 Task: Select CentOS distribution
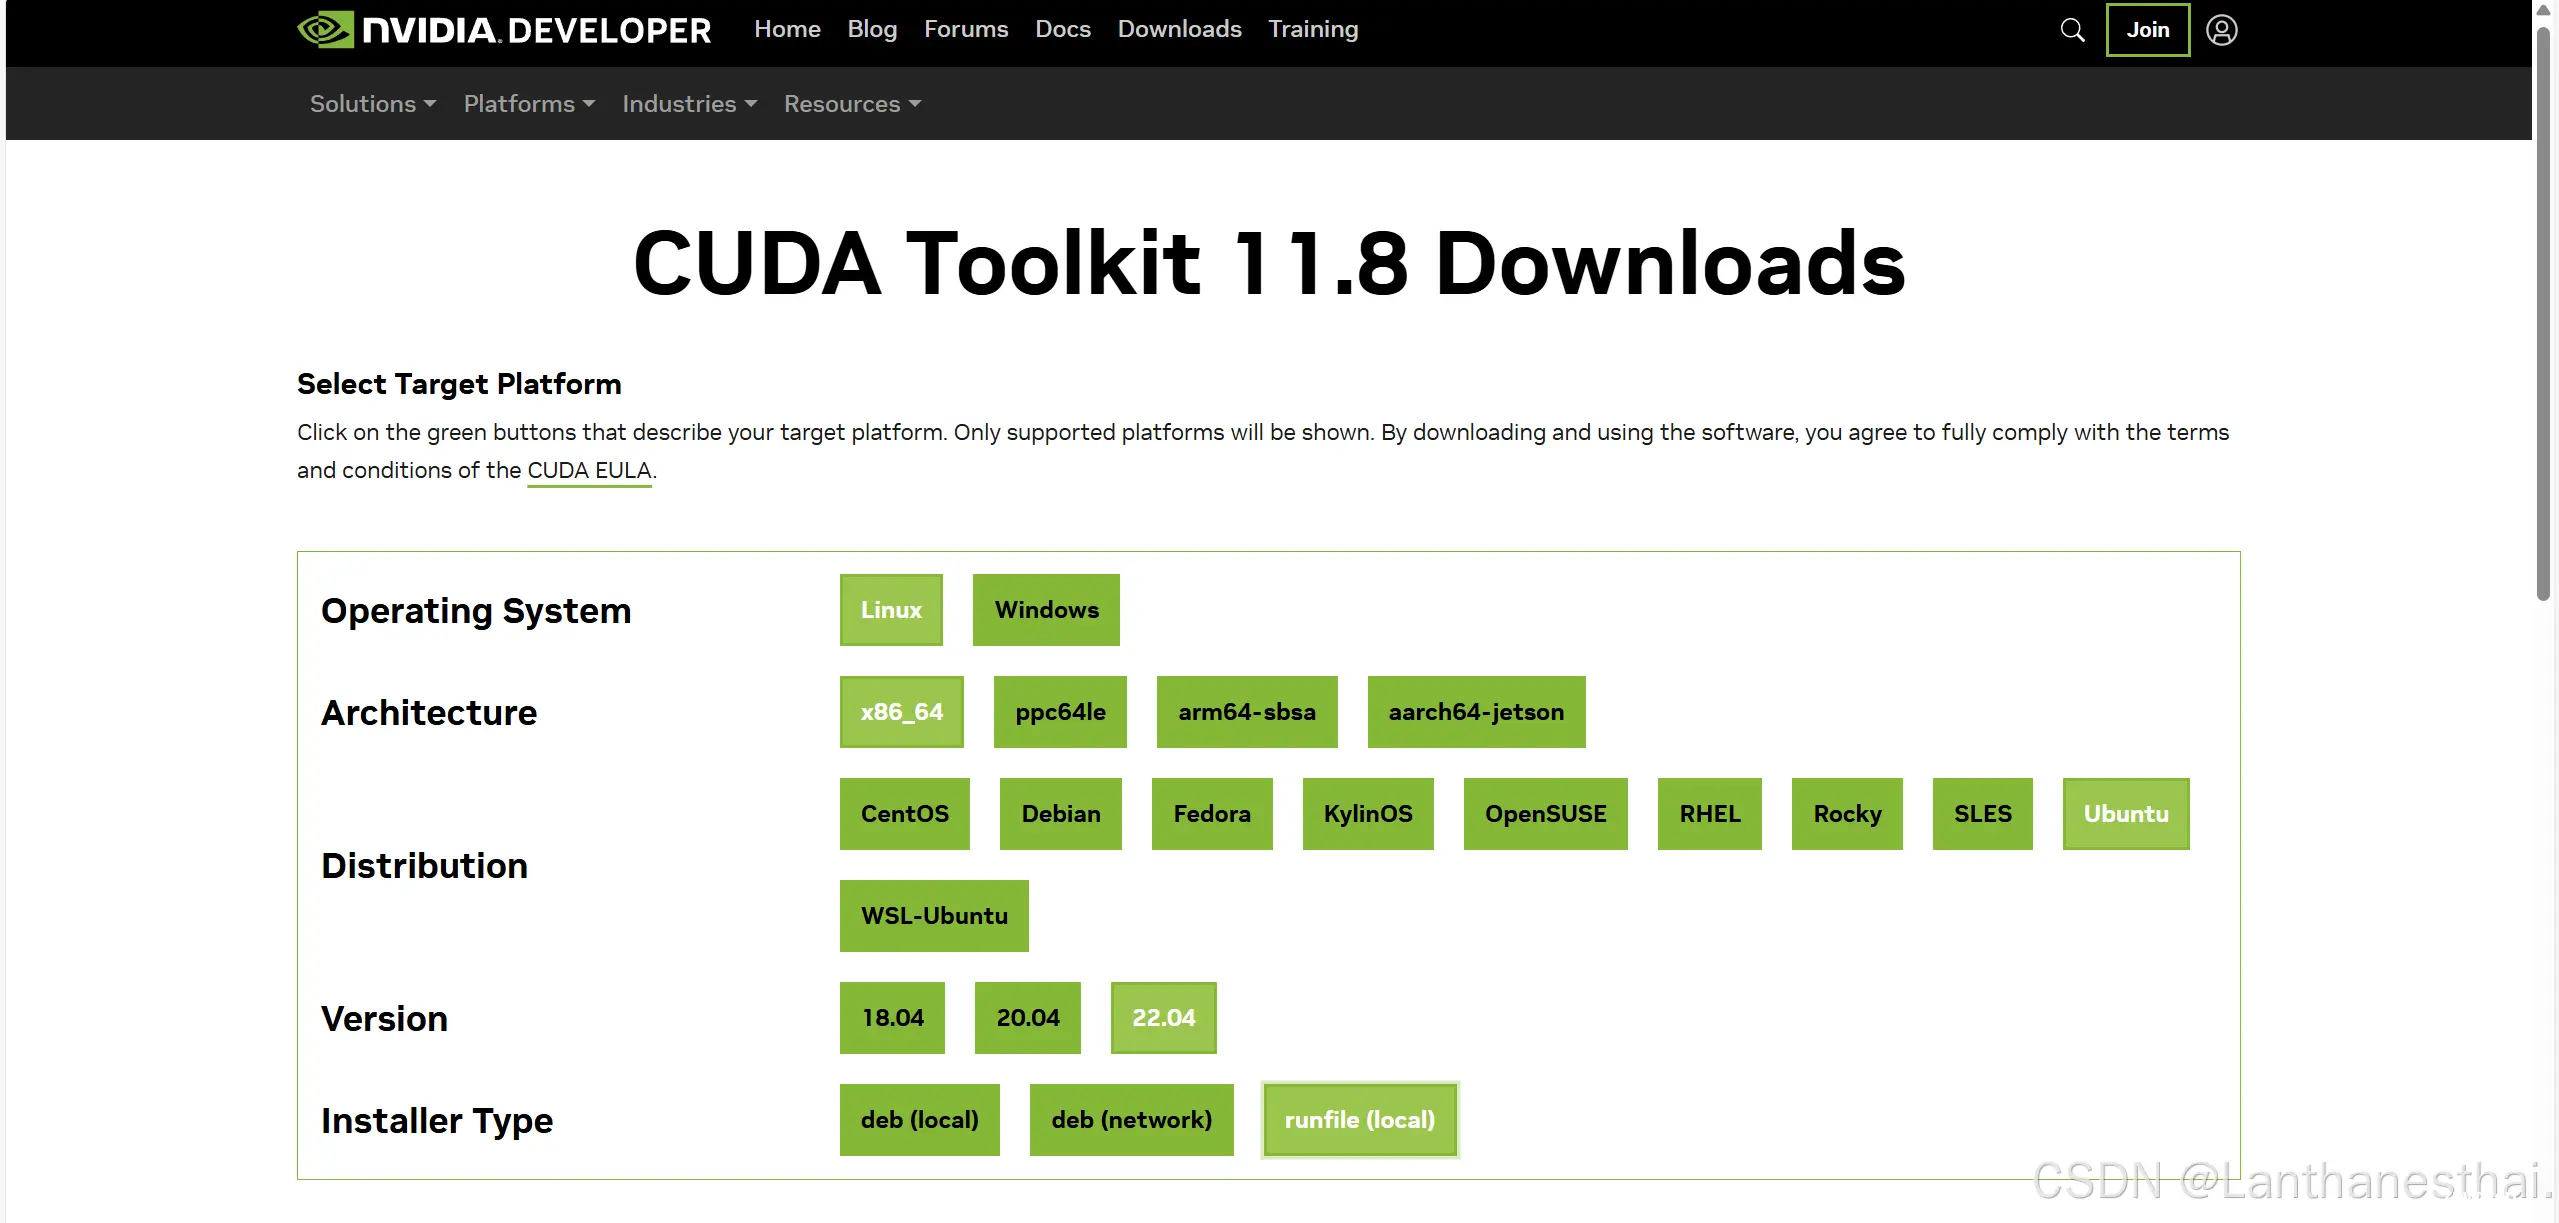(x=904, y=814)
